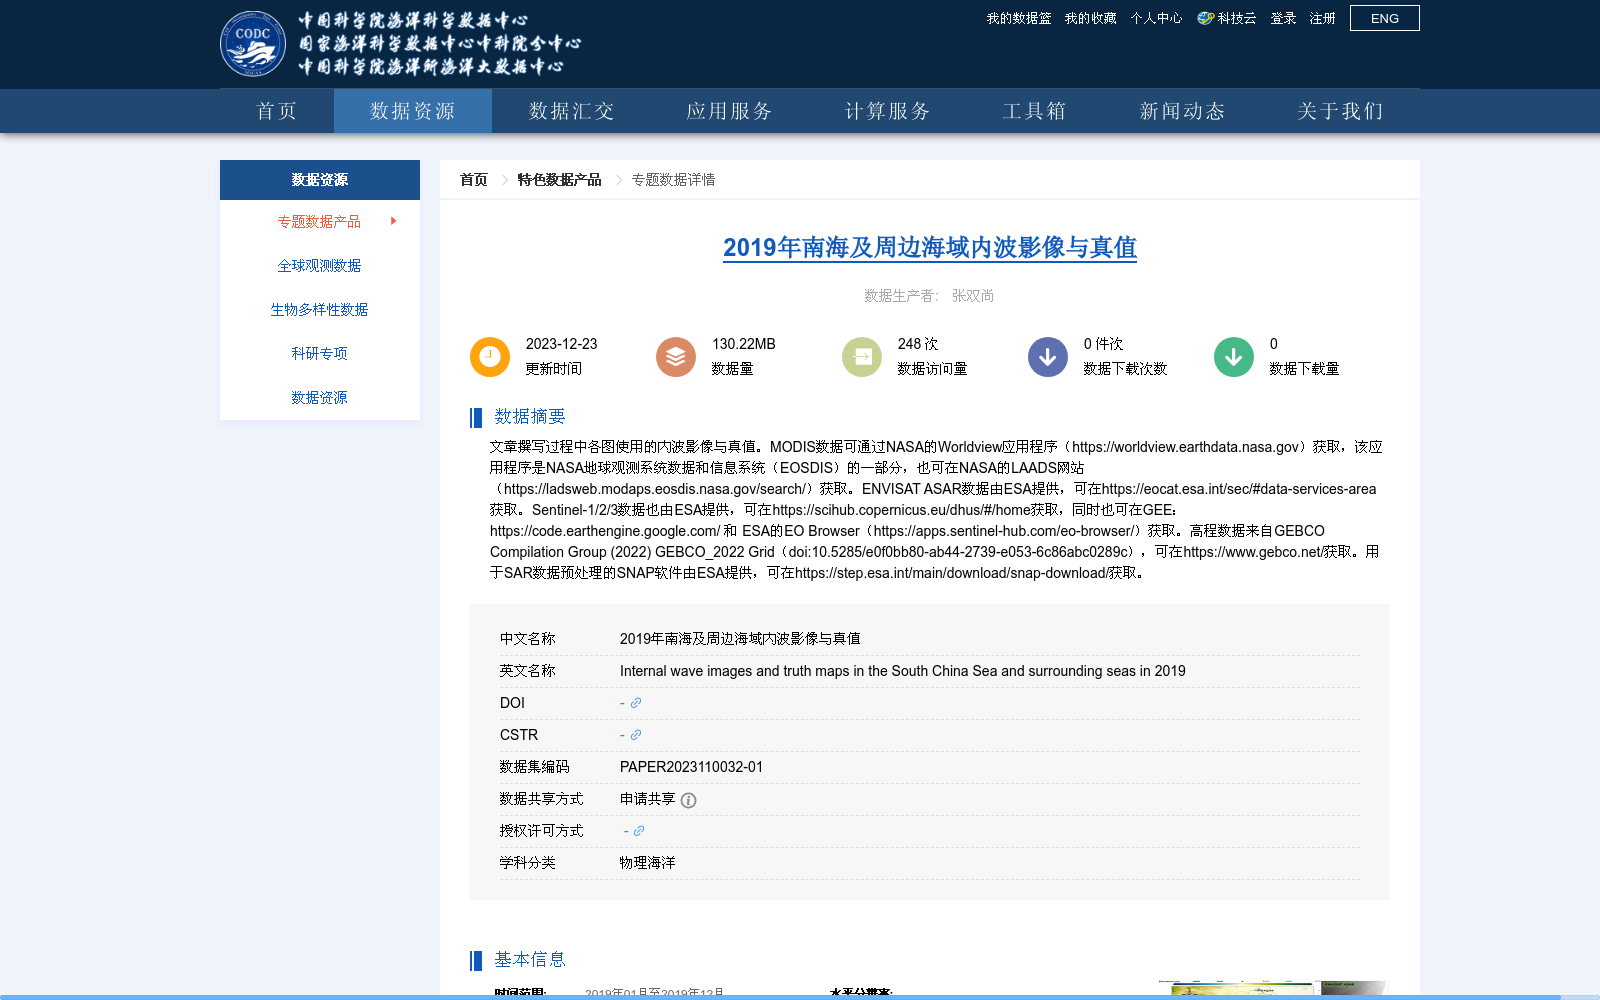This screenshot has height=1000, width=1600.
Task: Click the 基本信息 section heading
Action: point(530,960)
